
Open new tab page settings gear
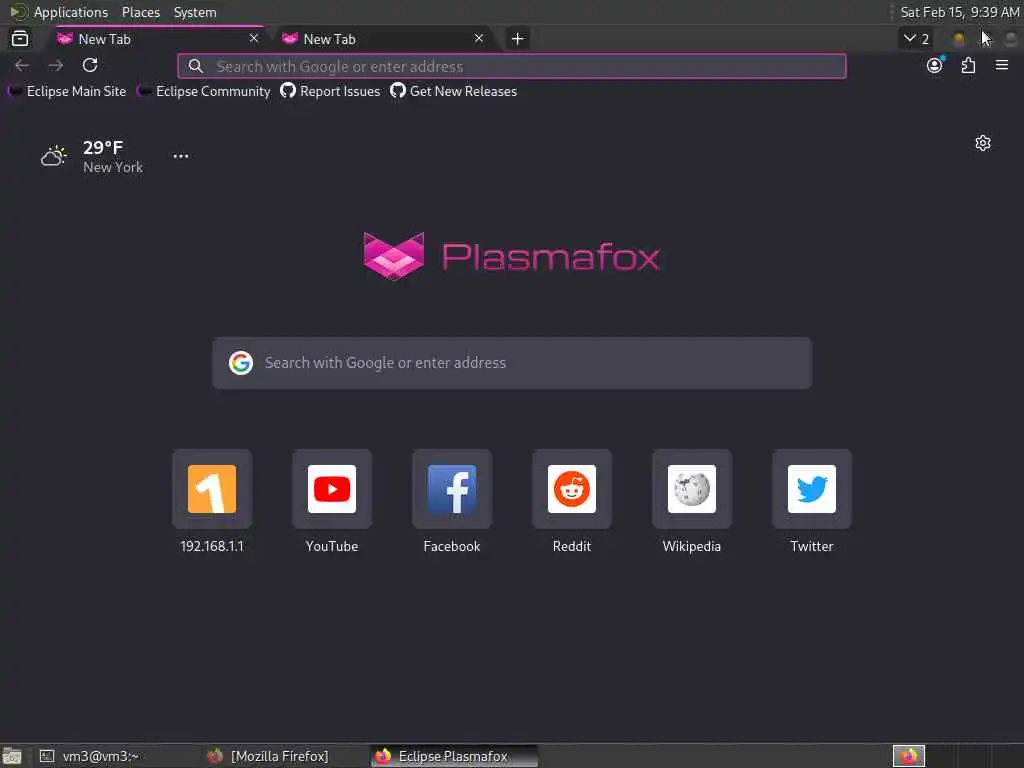pos(983,143)
